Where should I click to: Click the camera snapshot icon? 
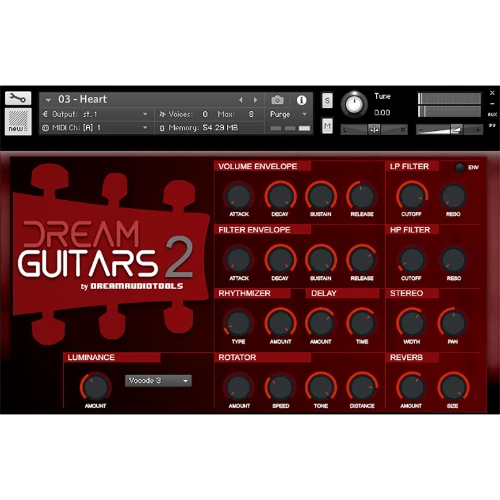click(x=277, y=100)
